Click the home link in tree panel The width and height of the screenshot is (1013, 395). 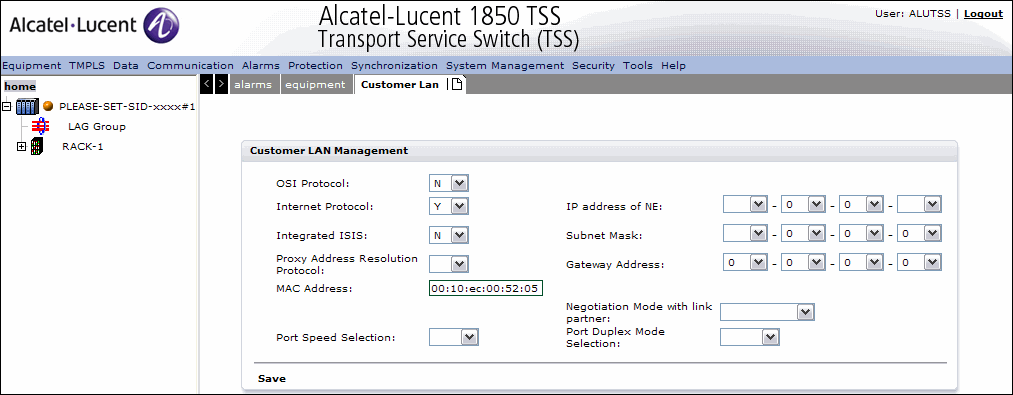pyautogui.click(x=20, y=87)
